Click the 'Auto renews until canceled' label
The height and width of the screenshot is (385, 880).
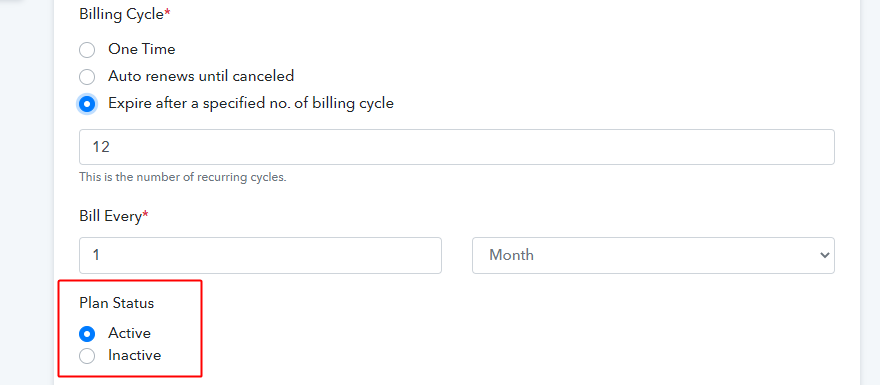point(201,76)
